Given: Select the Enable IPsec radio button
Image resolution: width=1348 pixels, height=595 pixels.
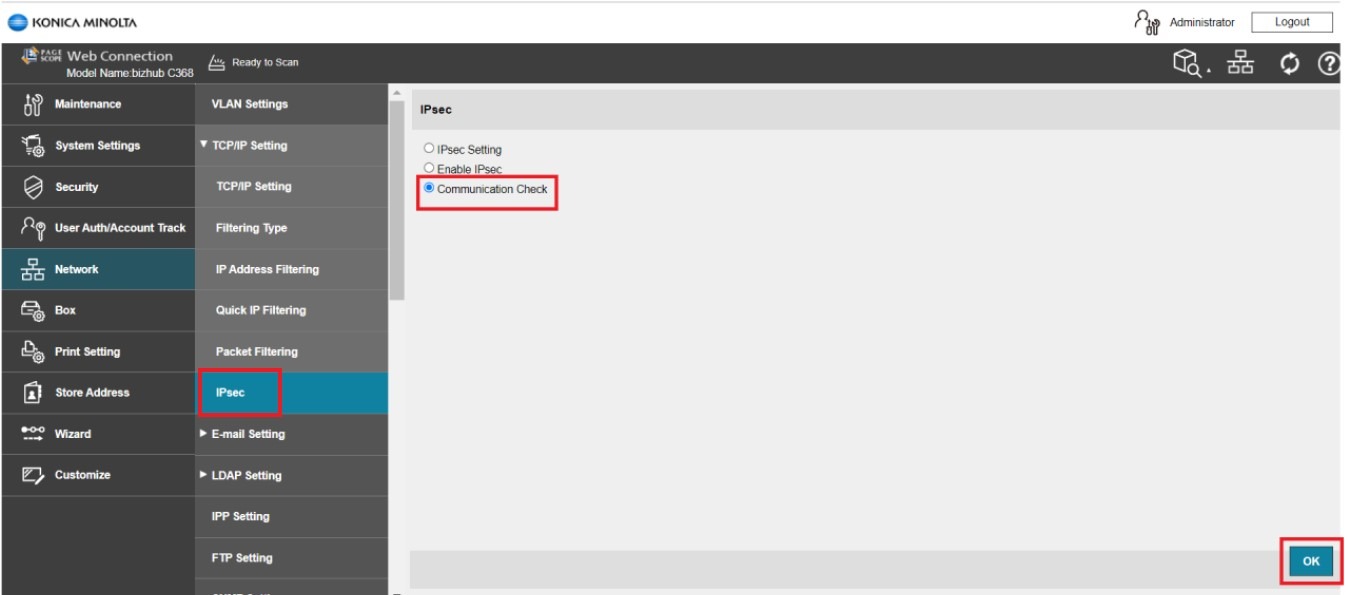Looking at the screenshot, I should pyautogui.click(x=429, y=169).
